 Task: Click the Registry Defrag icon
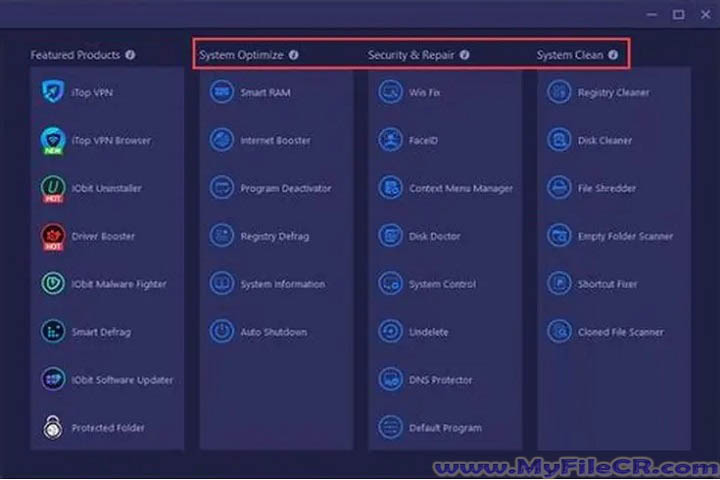point(222,236)
